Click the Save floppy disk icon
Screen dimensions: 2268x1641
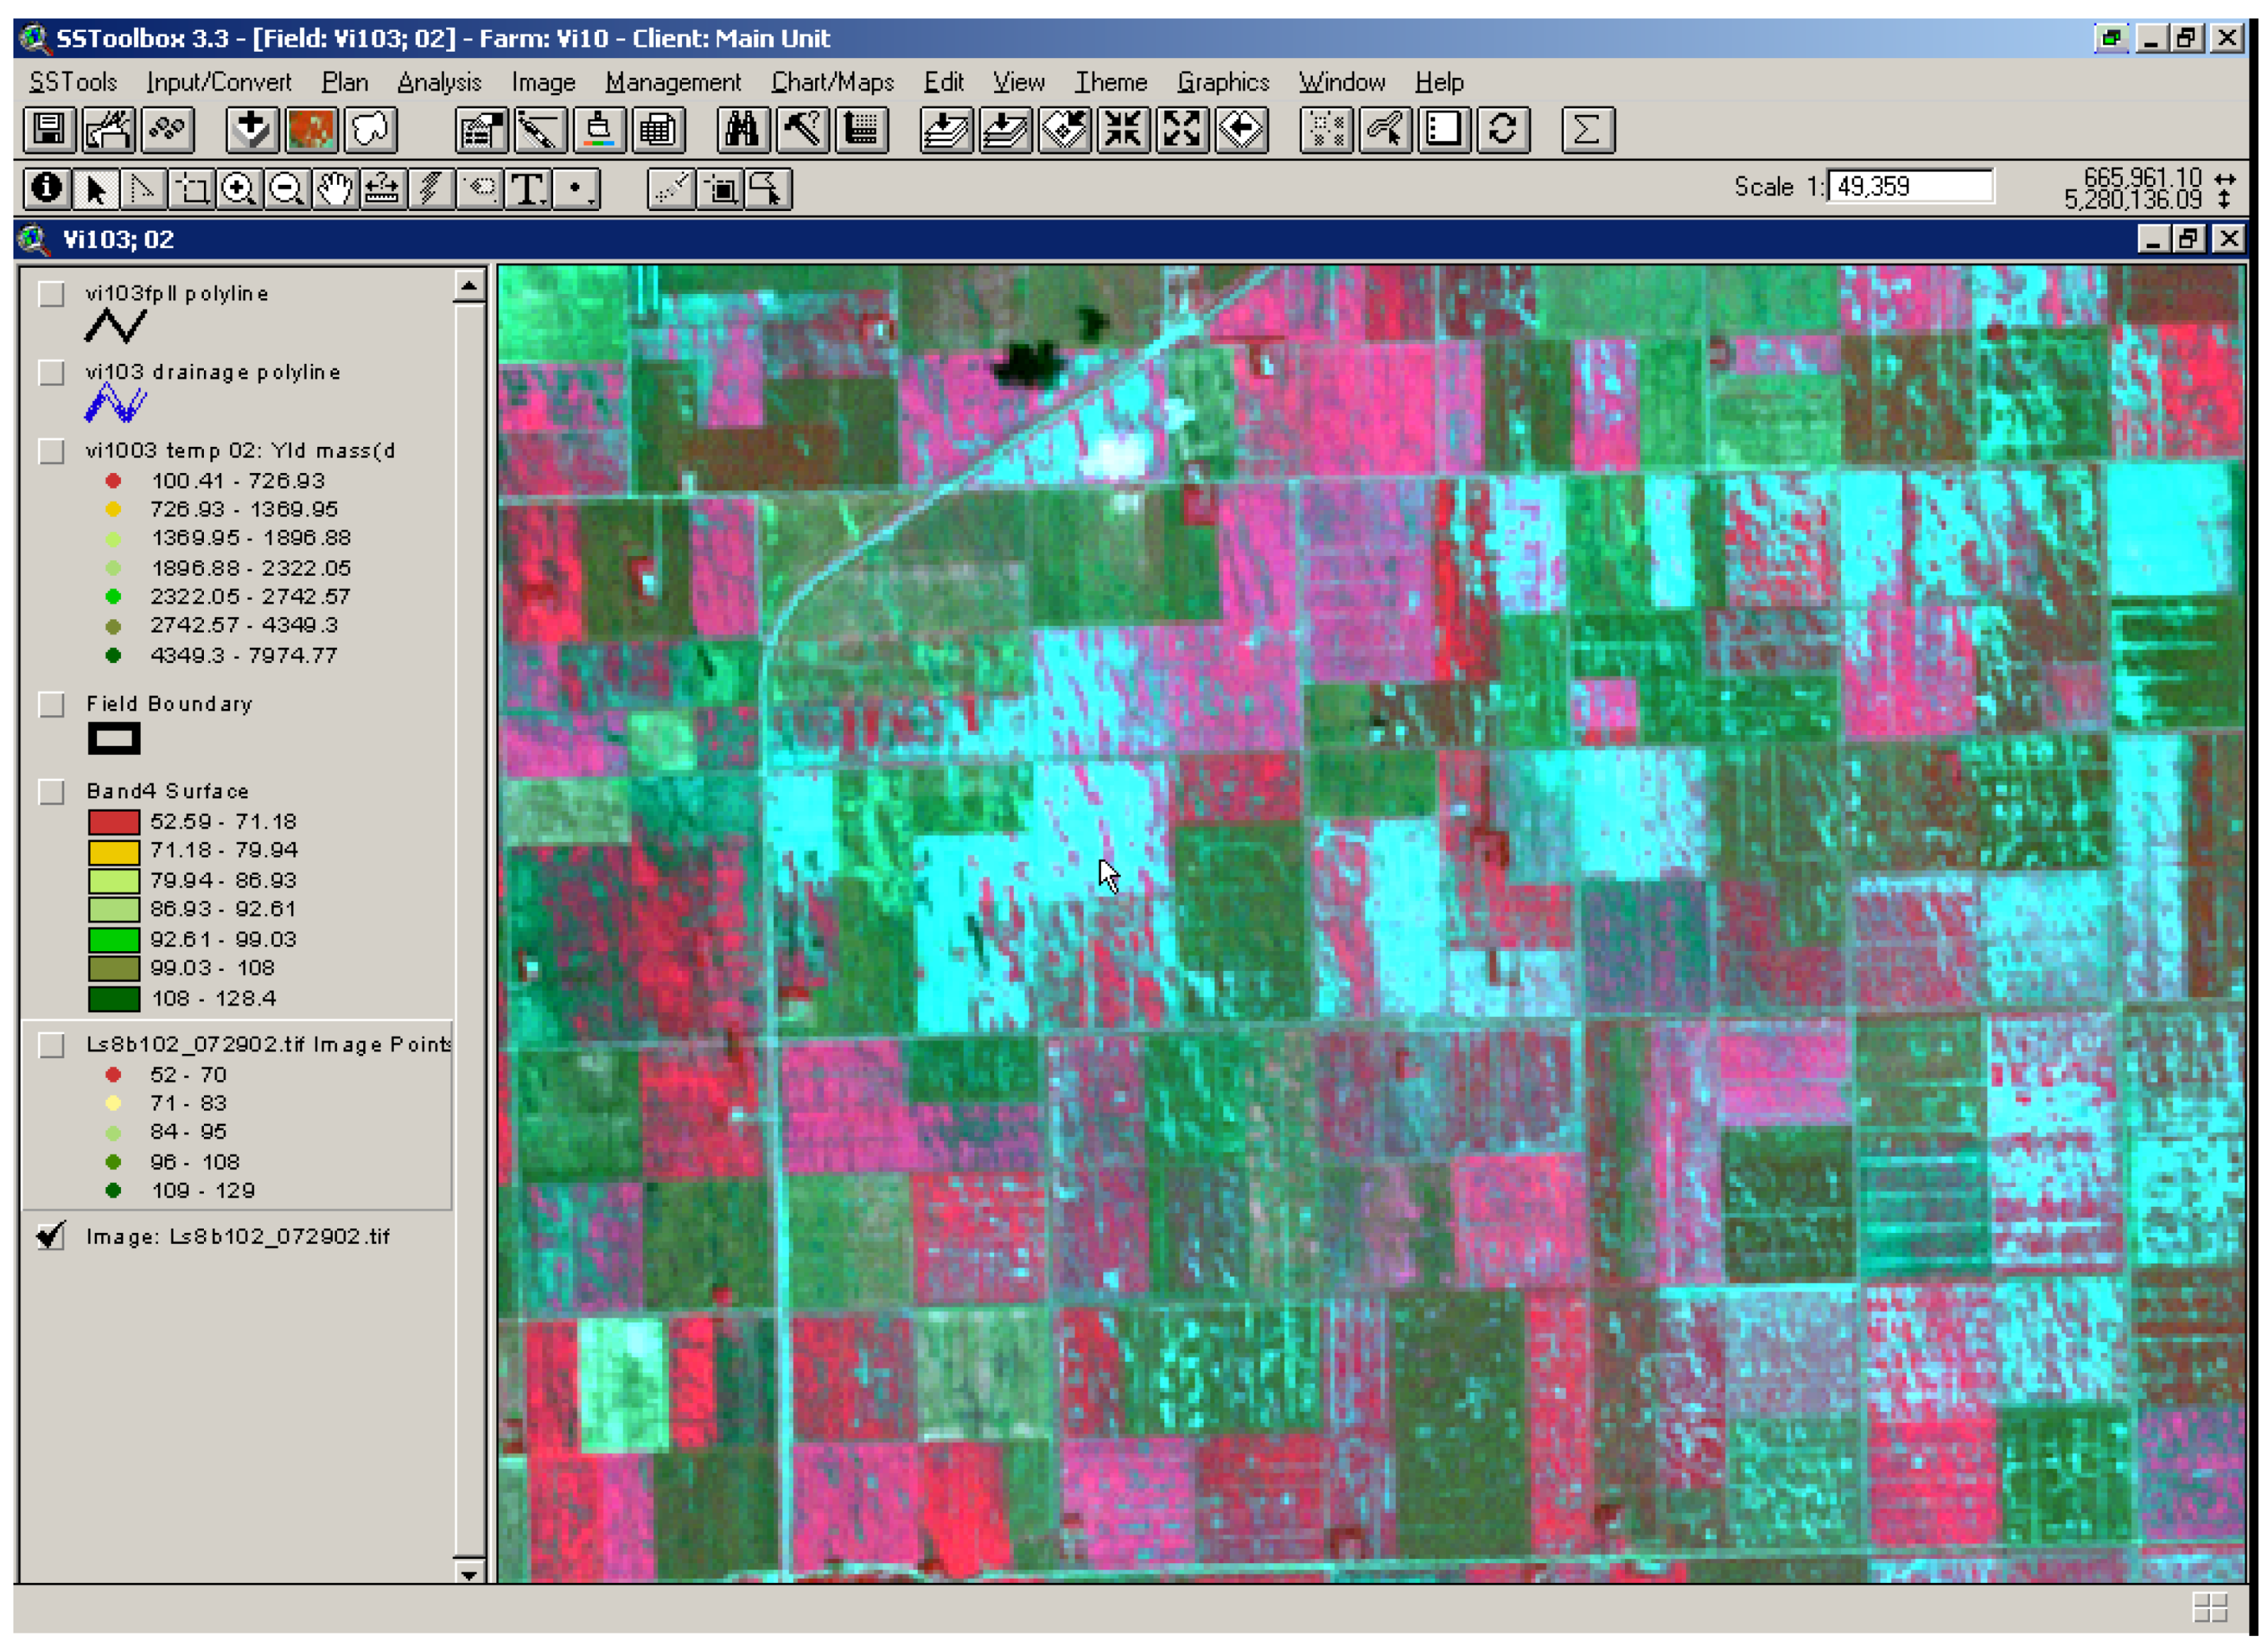[50, 130]
